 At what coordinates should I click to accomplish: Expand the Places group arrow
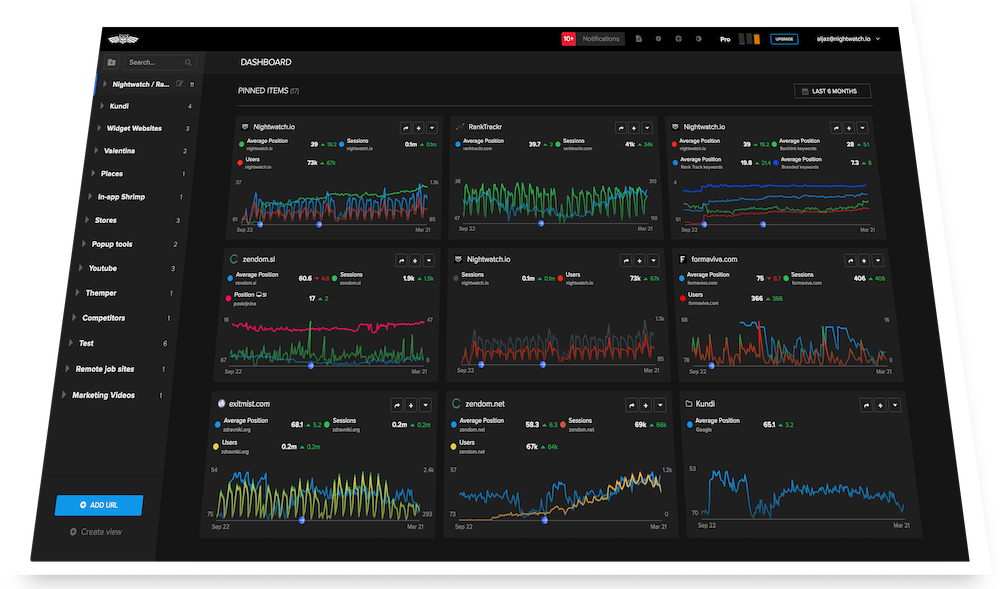(93, 173)
